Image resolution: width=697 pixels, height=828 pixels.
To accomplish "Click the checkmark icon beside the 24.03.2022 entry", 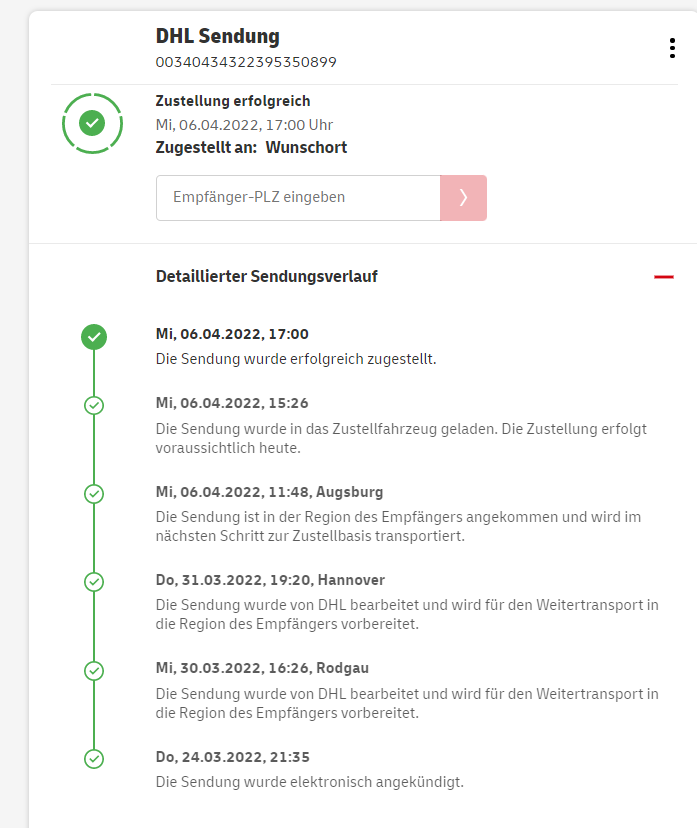I will [x=94, y=759].
